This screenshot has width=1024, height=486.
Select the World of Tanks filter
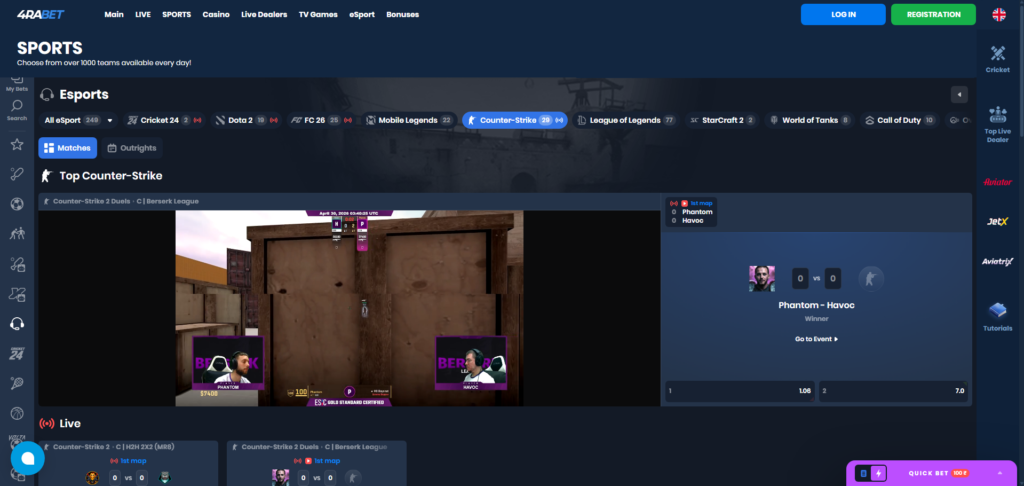(810, 120)
